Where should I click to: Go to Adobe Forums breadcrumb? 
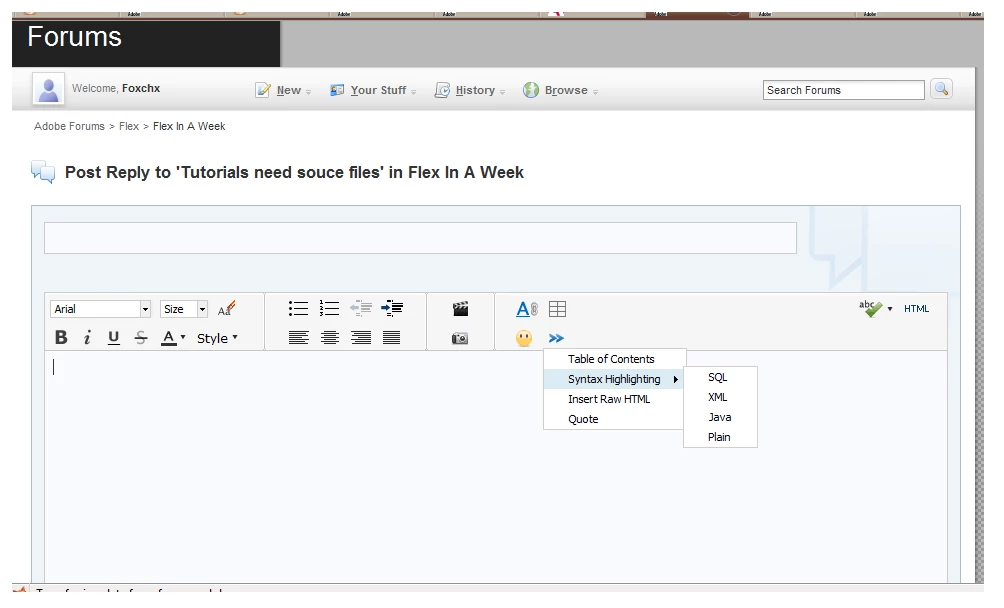pyautogui.click(x=69, y=126)
